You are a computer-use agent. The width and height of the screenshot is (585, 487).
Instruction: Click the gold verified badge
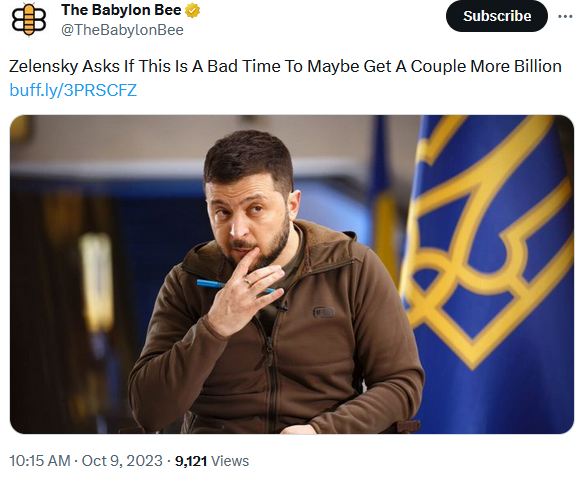(x=193, y=11)
